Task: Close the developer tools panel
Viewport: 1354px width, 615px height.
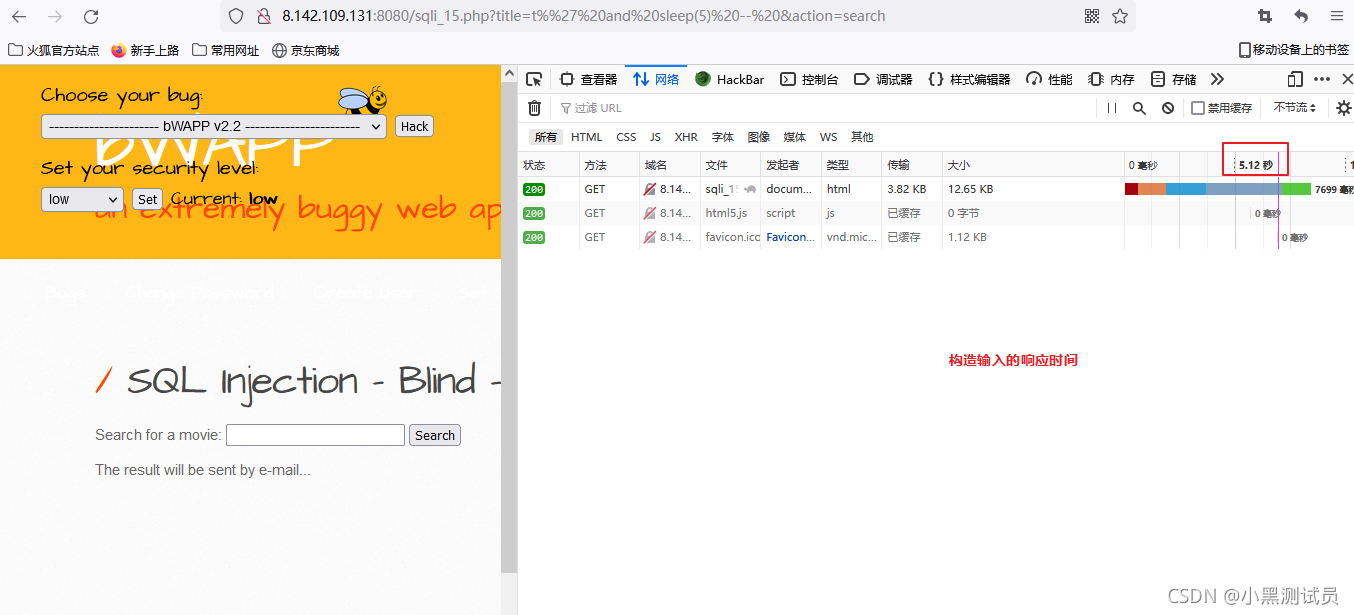Action: (1347, 79)
